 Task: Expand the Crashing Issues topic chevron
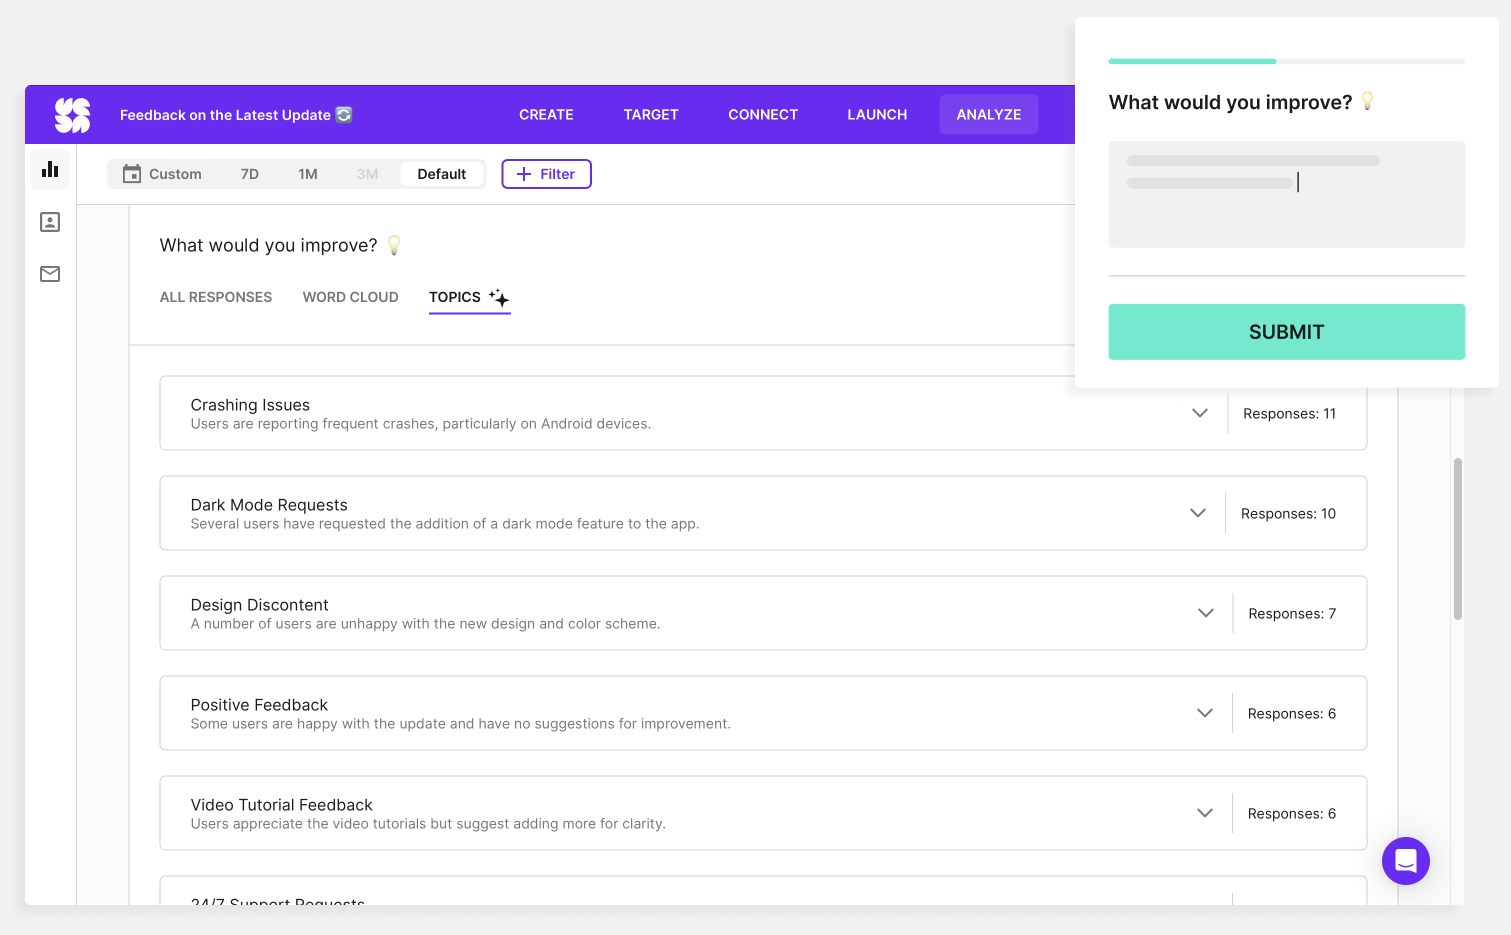coord(1200,413)
